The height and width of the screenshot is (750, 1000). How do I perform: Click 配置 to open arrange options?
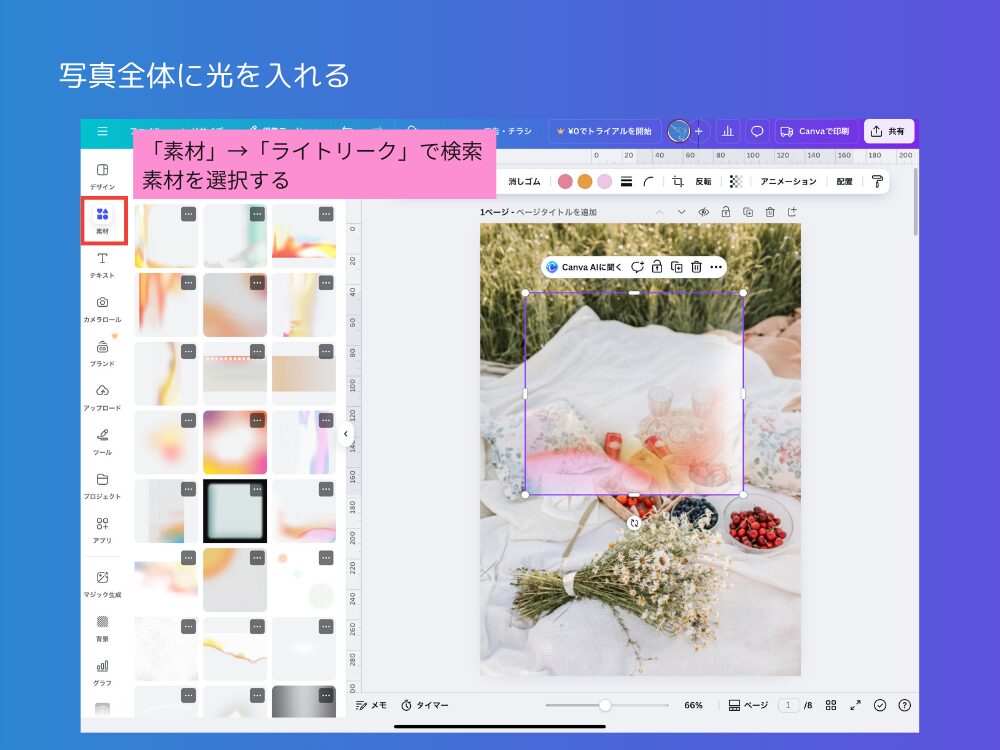click(x=845, y=182)
